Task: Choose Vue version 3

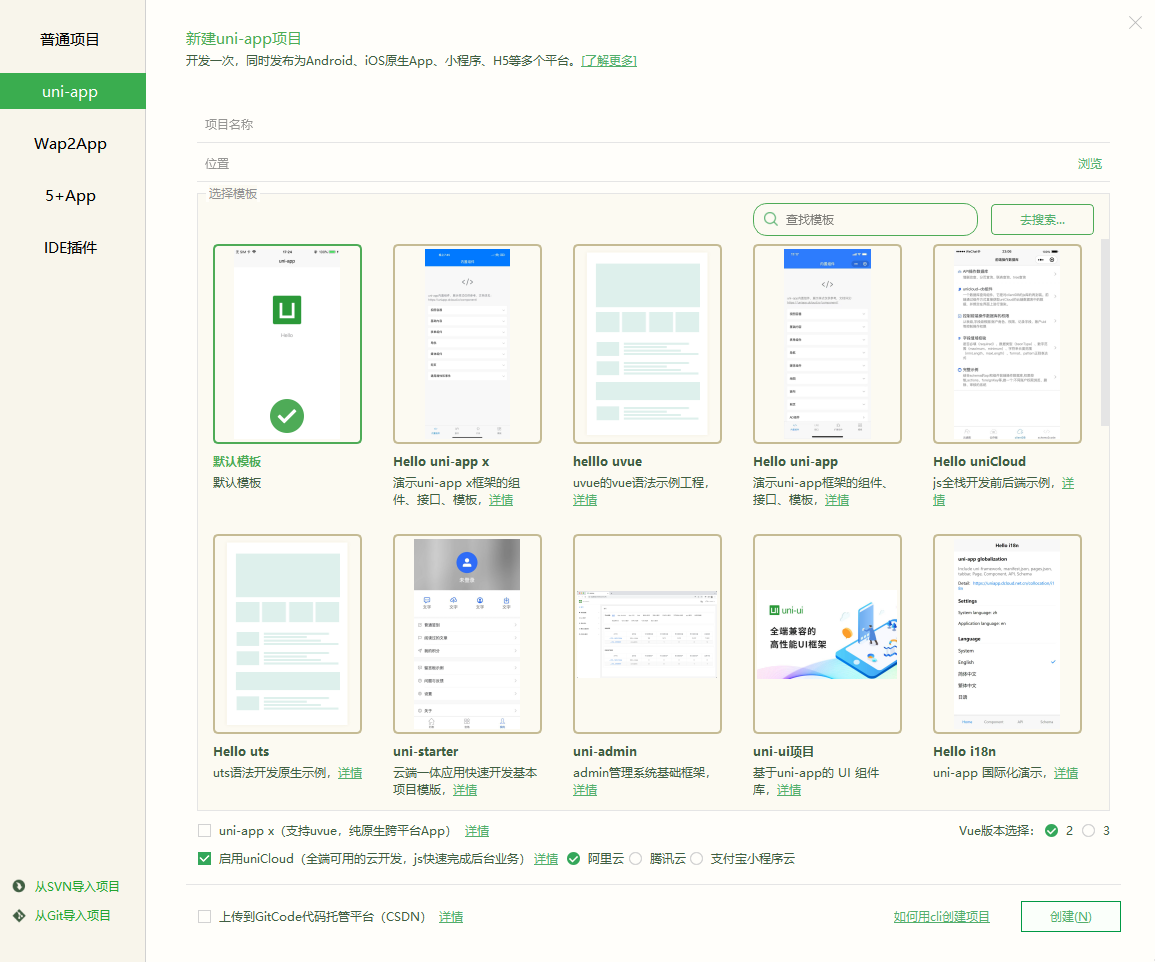Action: click(1090, 830)
